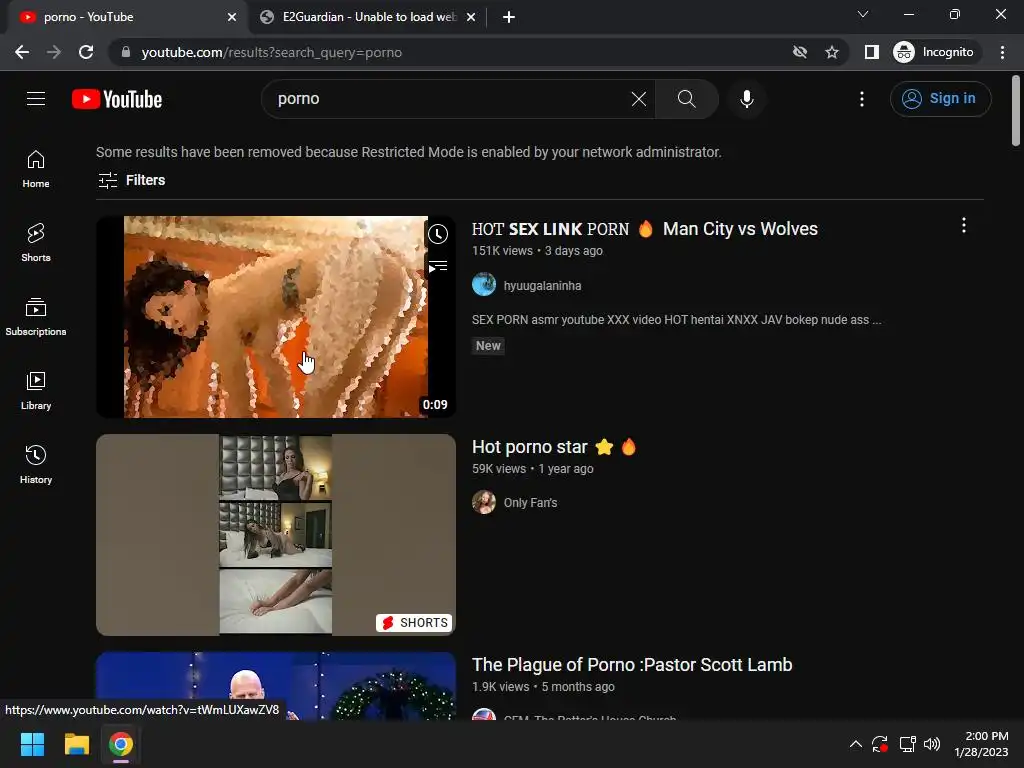
Task: Open the Pastor Scott Lamb video thumbnail
Action: pyautogui.click(x=276, y=686)
